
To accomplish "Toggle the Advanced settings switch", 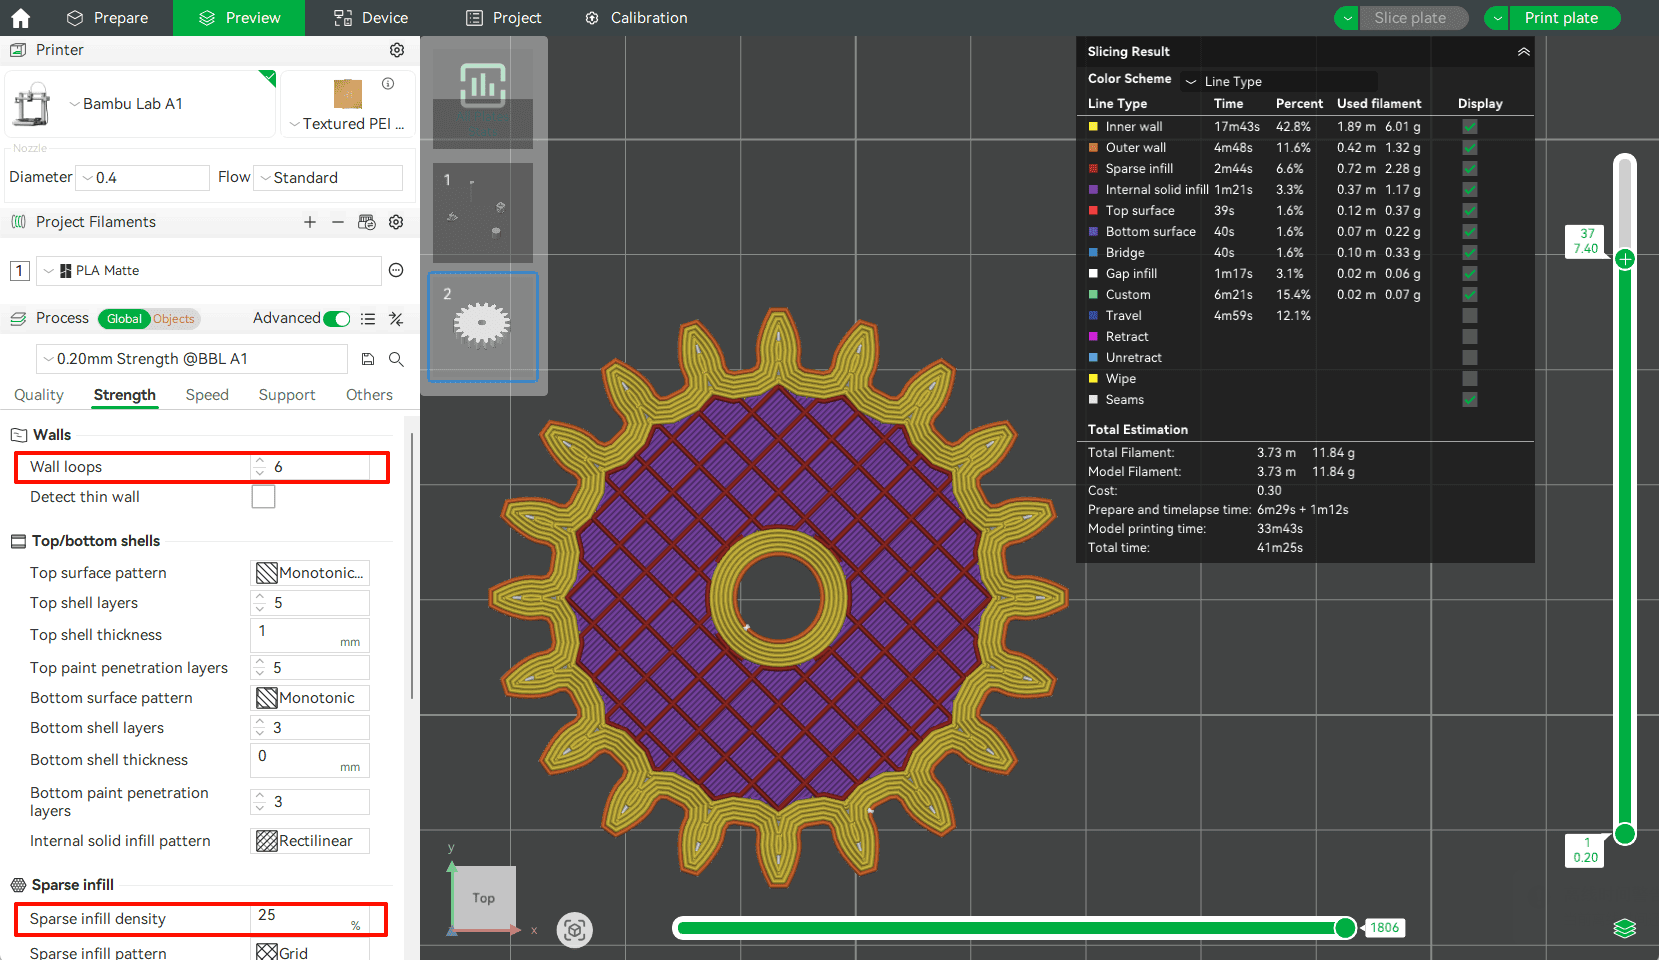I will [x=337, y=319].
